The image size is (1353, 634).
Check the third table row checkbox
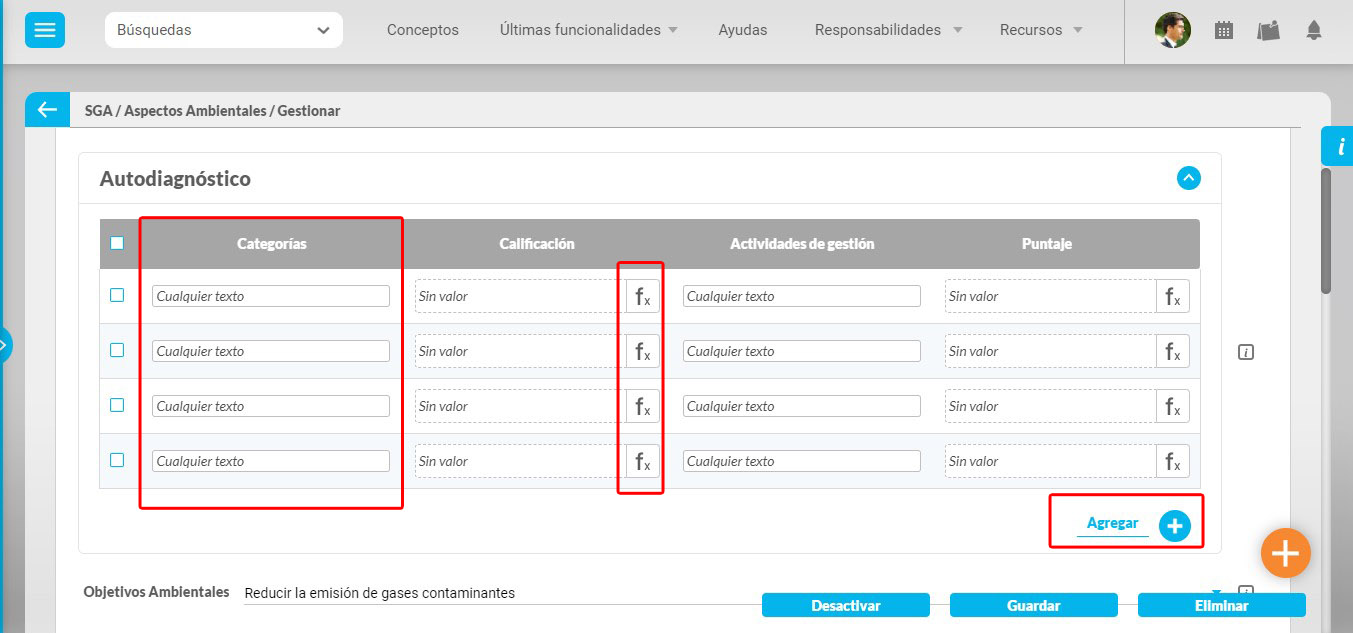click(117, 405)
